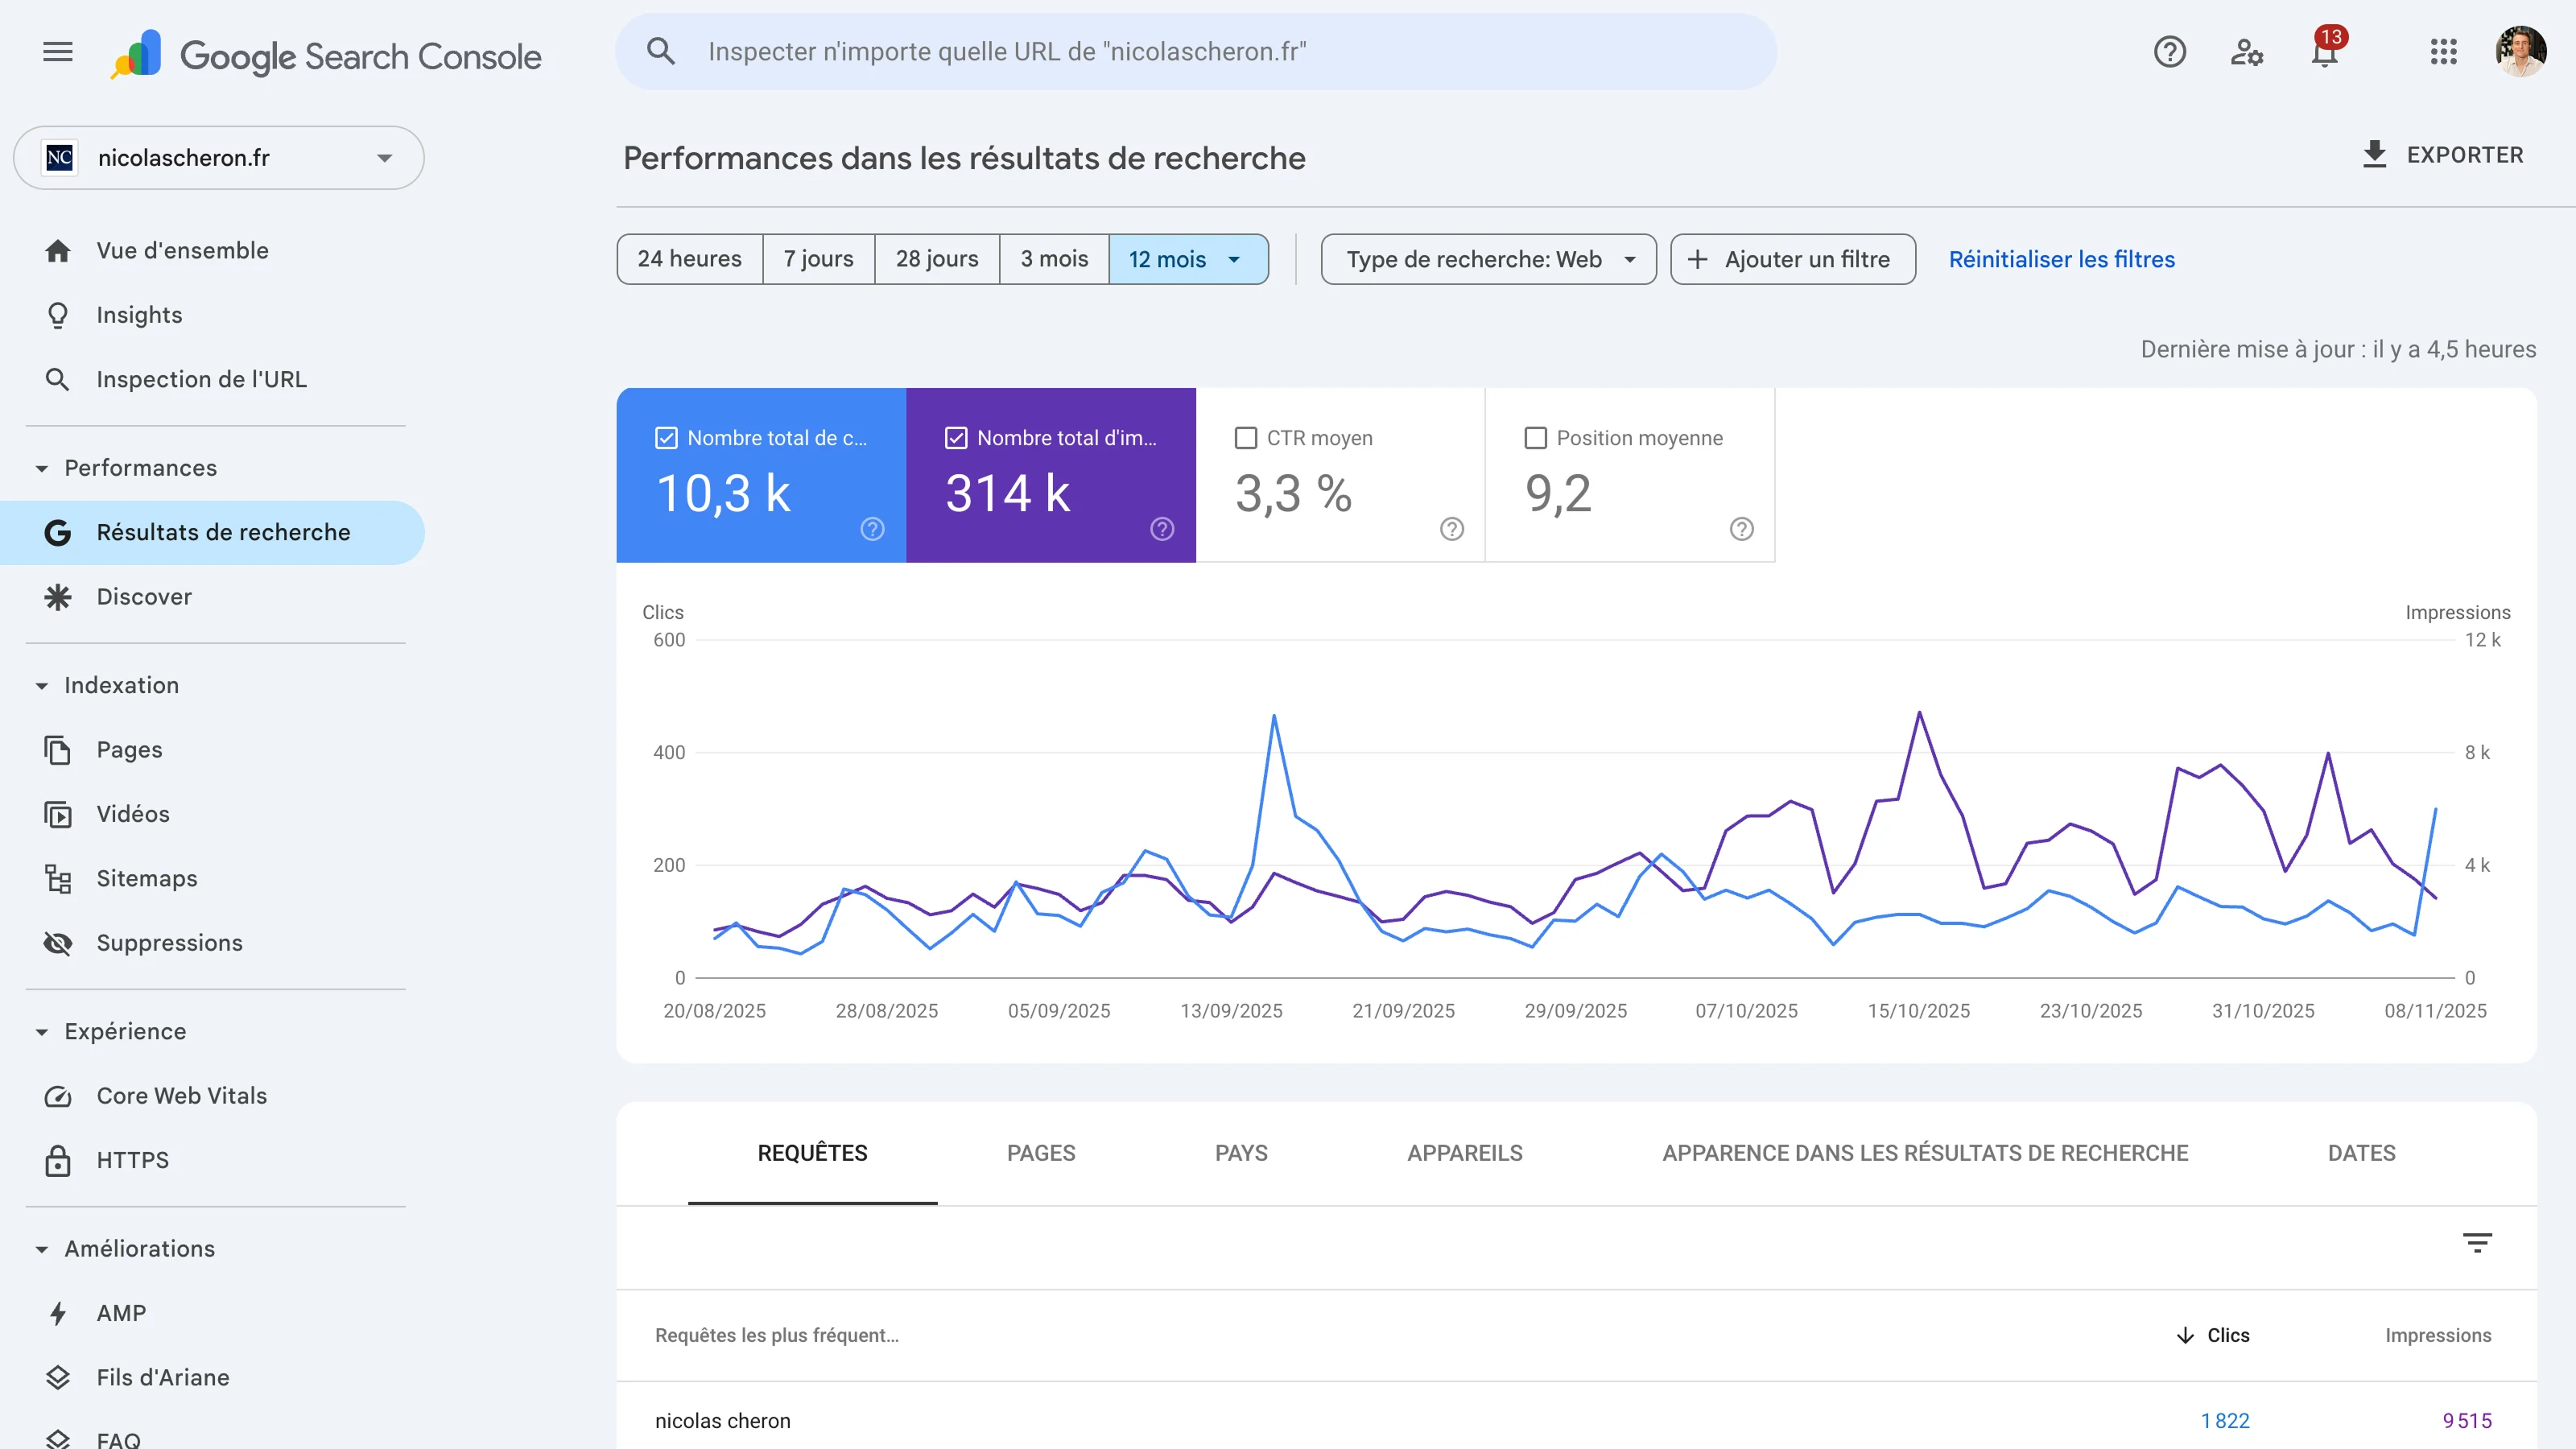Switch to the APPAREILS tab
The height and width of the screenshot is (1449, 2576).
tap(1464, 1153)
